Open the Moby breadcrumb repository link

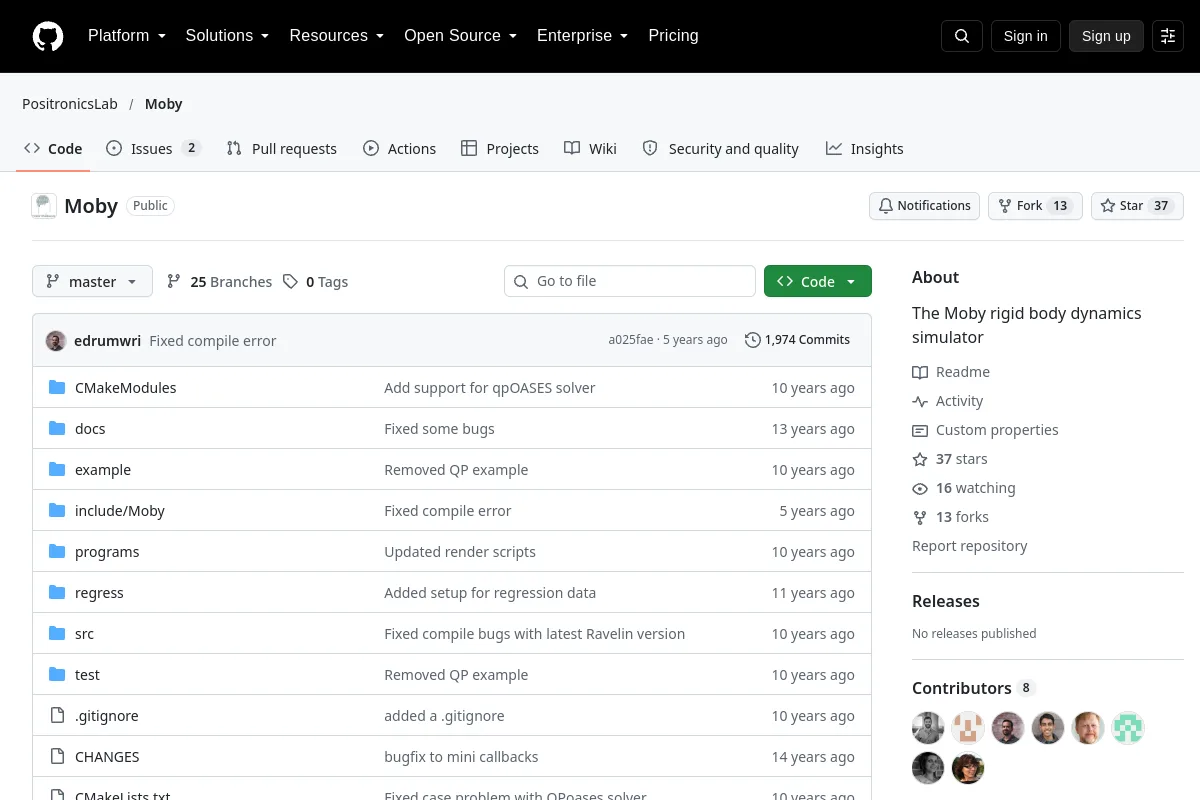pos(164,104)
